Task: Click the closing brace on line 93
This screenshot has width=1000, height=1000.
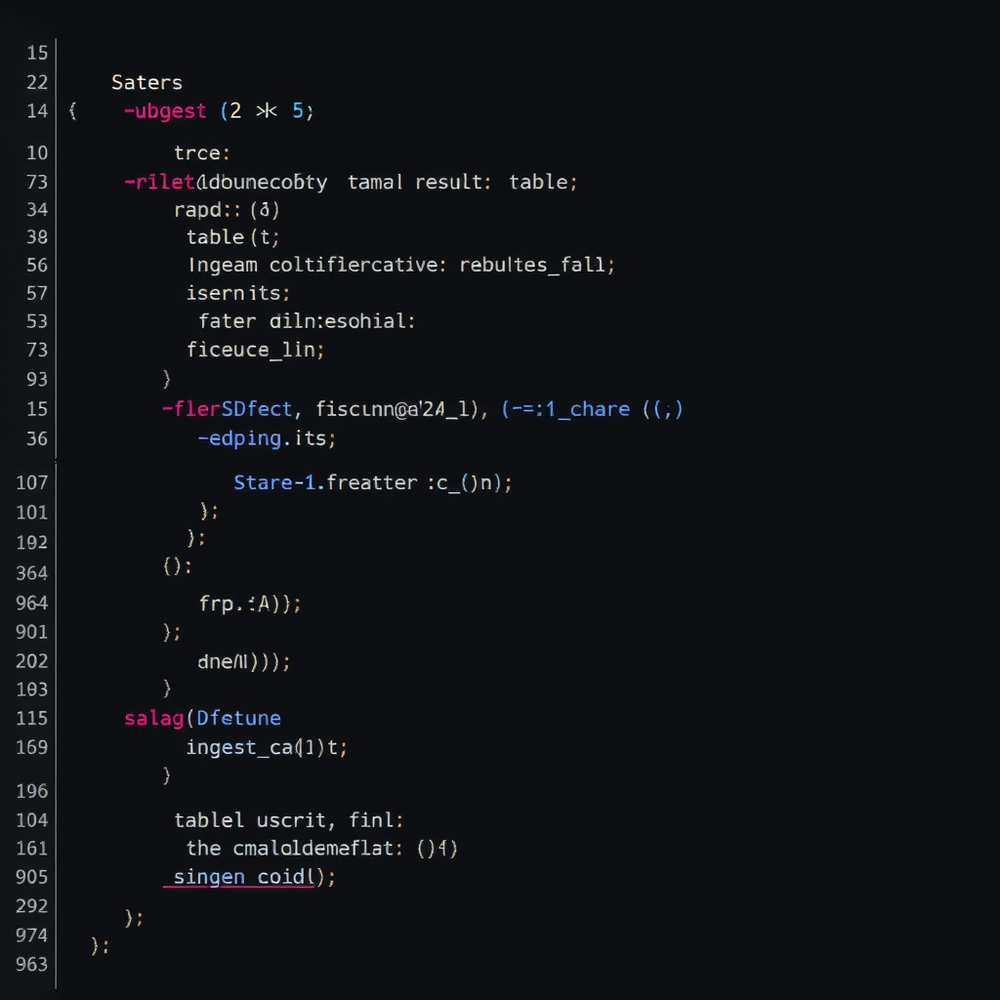Action: tap(165, 378)
